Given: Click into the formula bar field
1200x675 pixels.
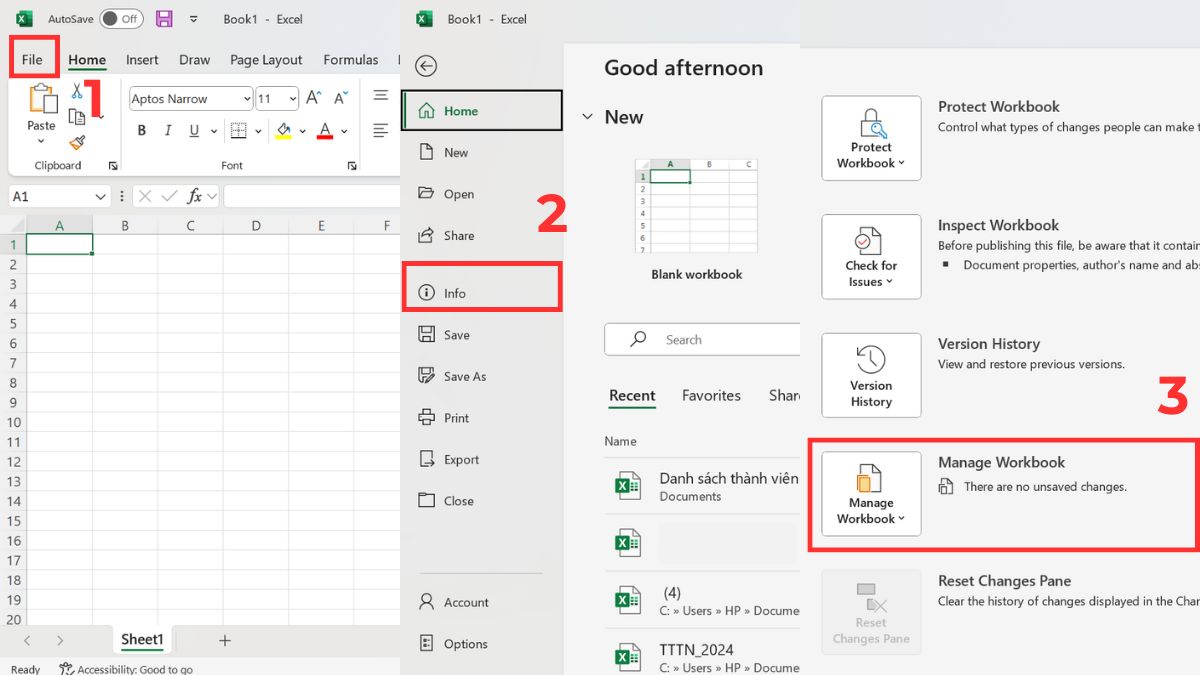Looking at the screenshot, I should click(311, 197).
